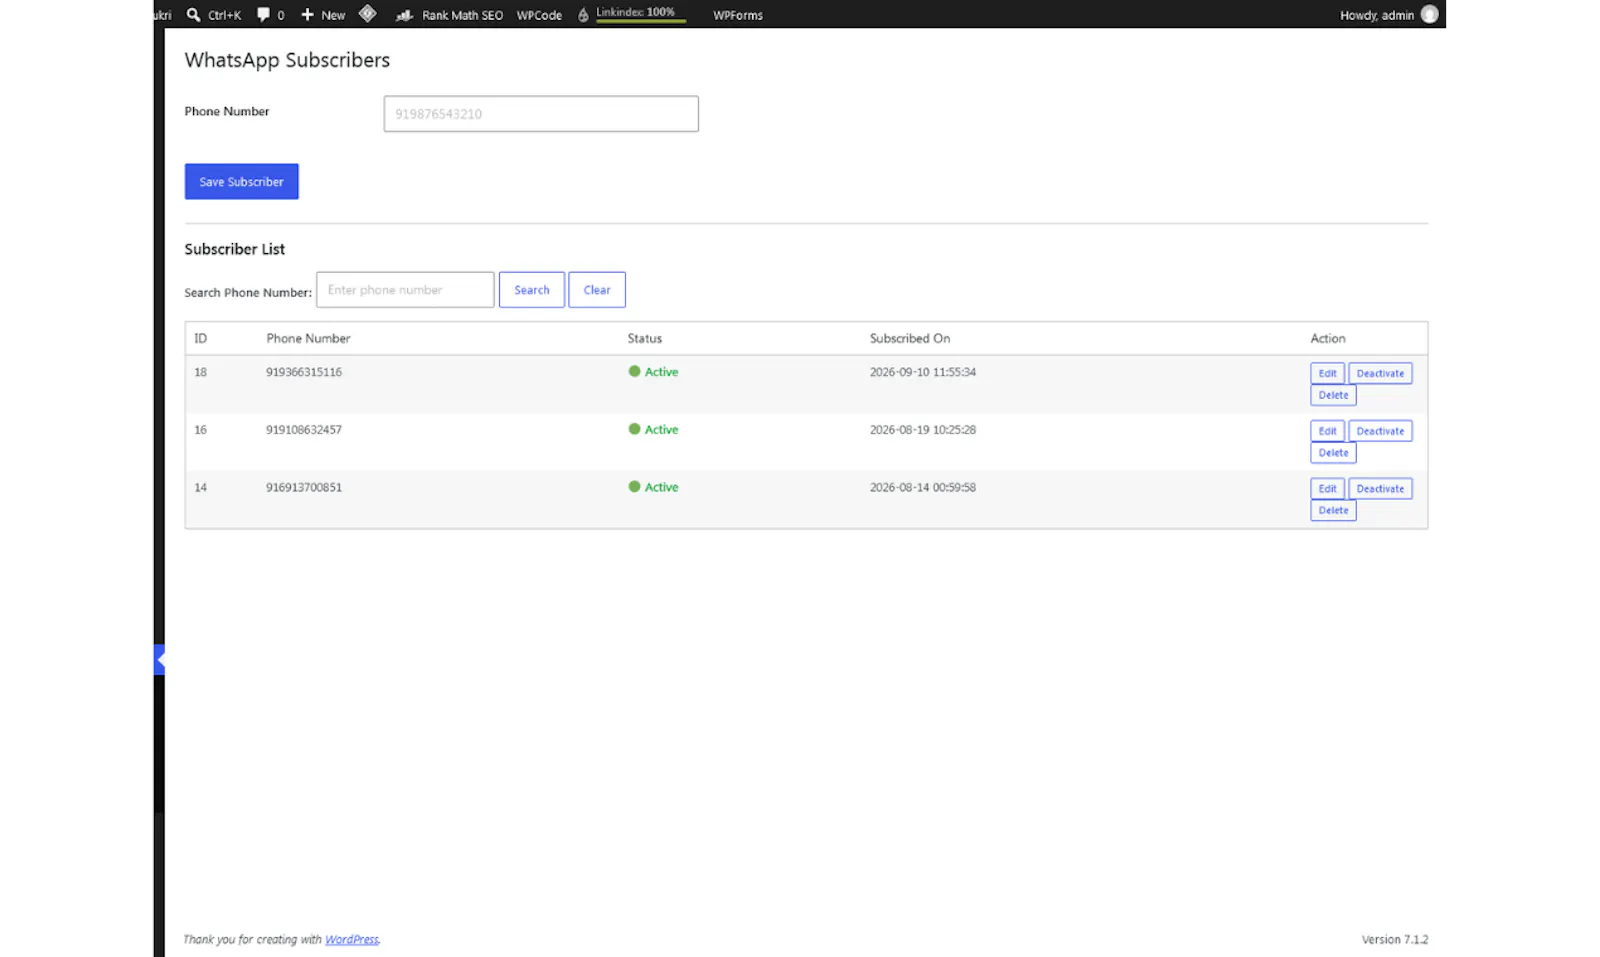Delete the subscriber with ID 14
This screenshot has height=957, width=1600.
1333,510
